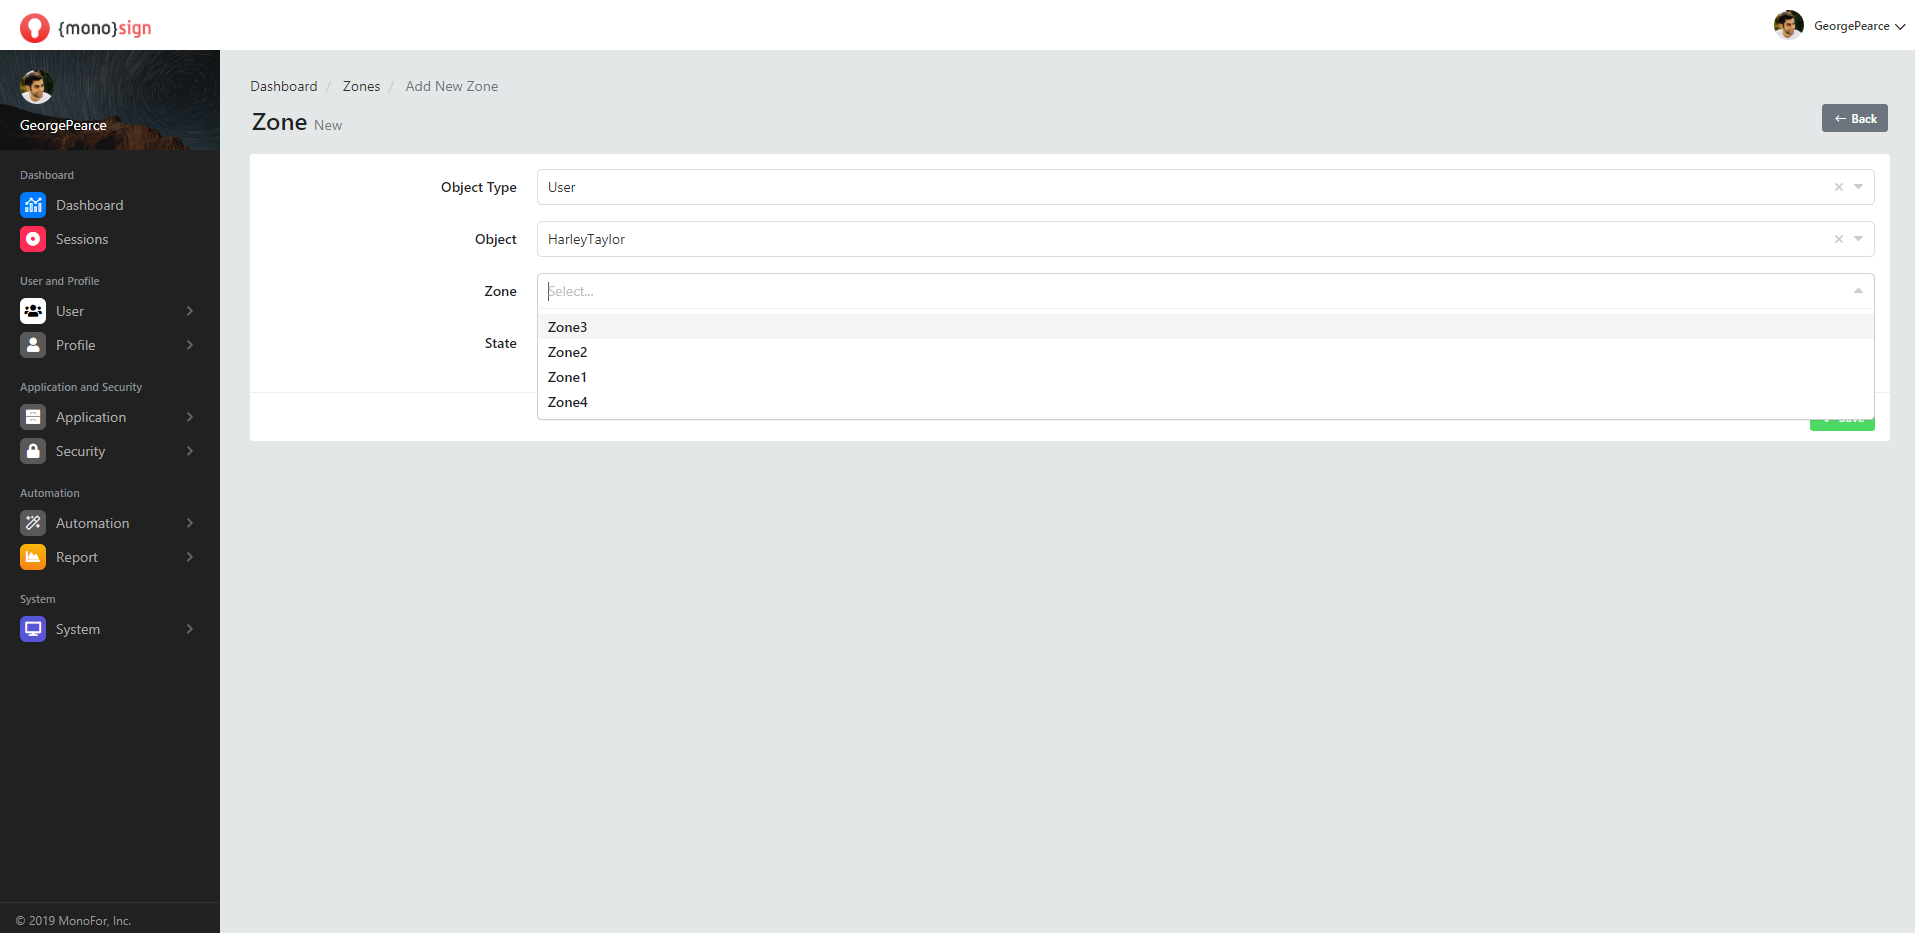Select Zone3 from the dropdown list
Viewport: 1915px width, 933px height.
click(x=568, y=327)
